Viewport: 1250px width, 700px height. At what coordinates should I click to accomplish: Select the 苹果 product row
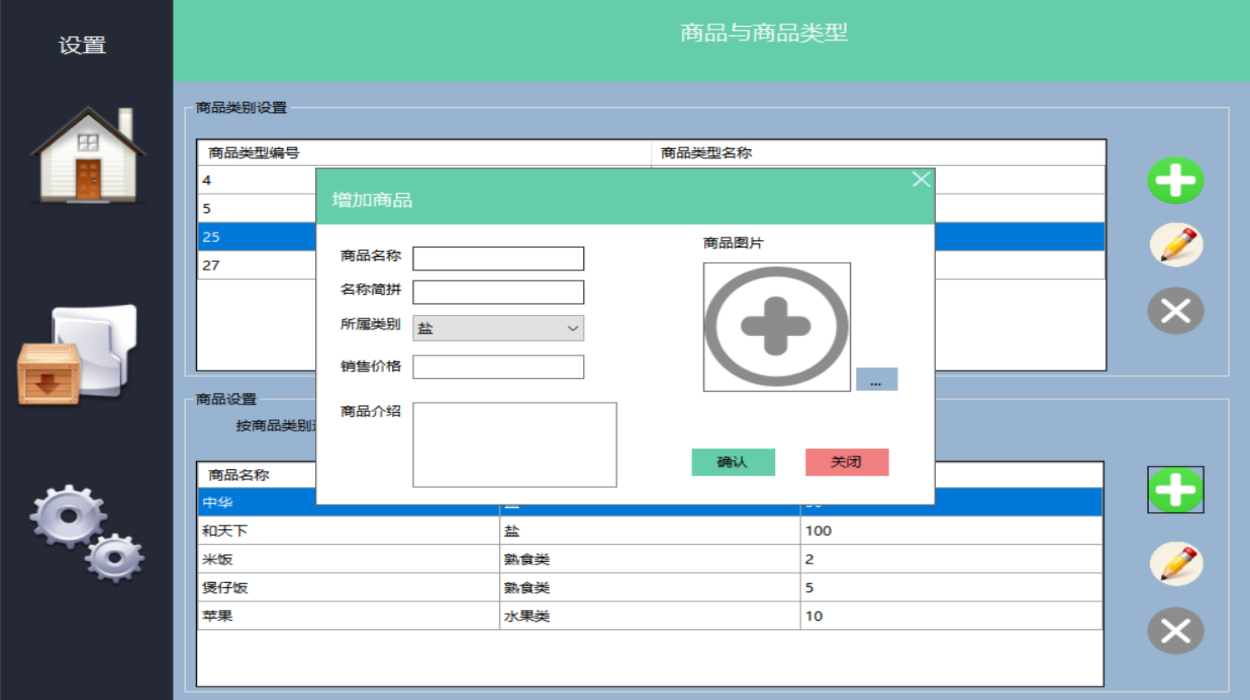[650, 616]
